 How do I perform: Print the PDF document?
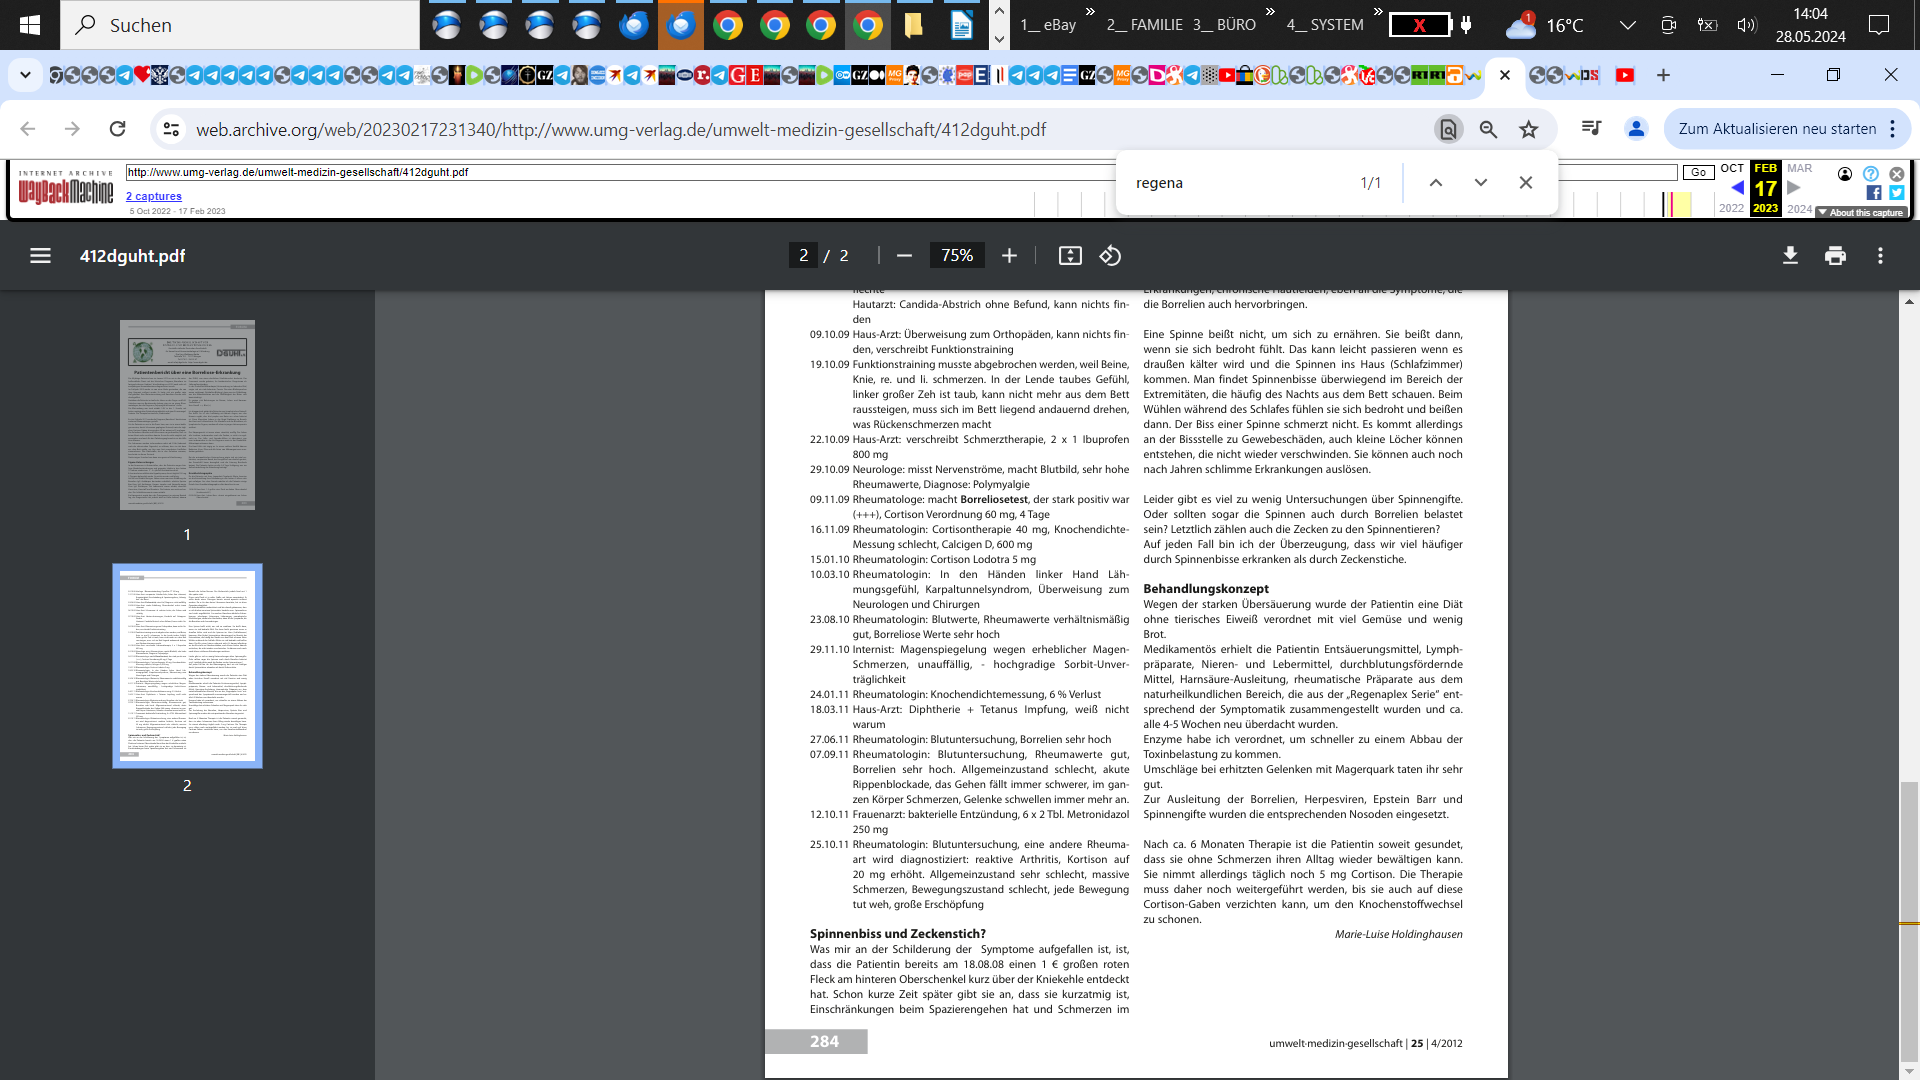[1835, 256]
